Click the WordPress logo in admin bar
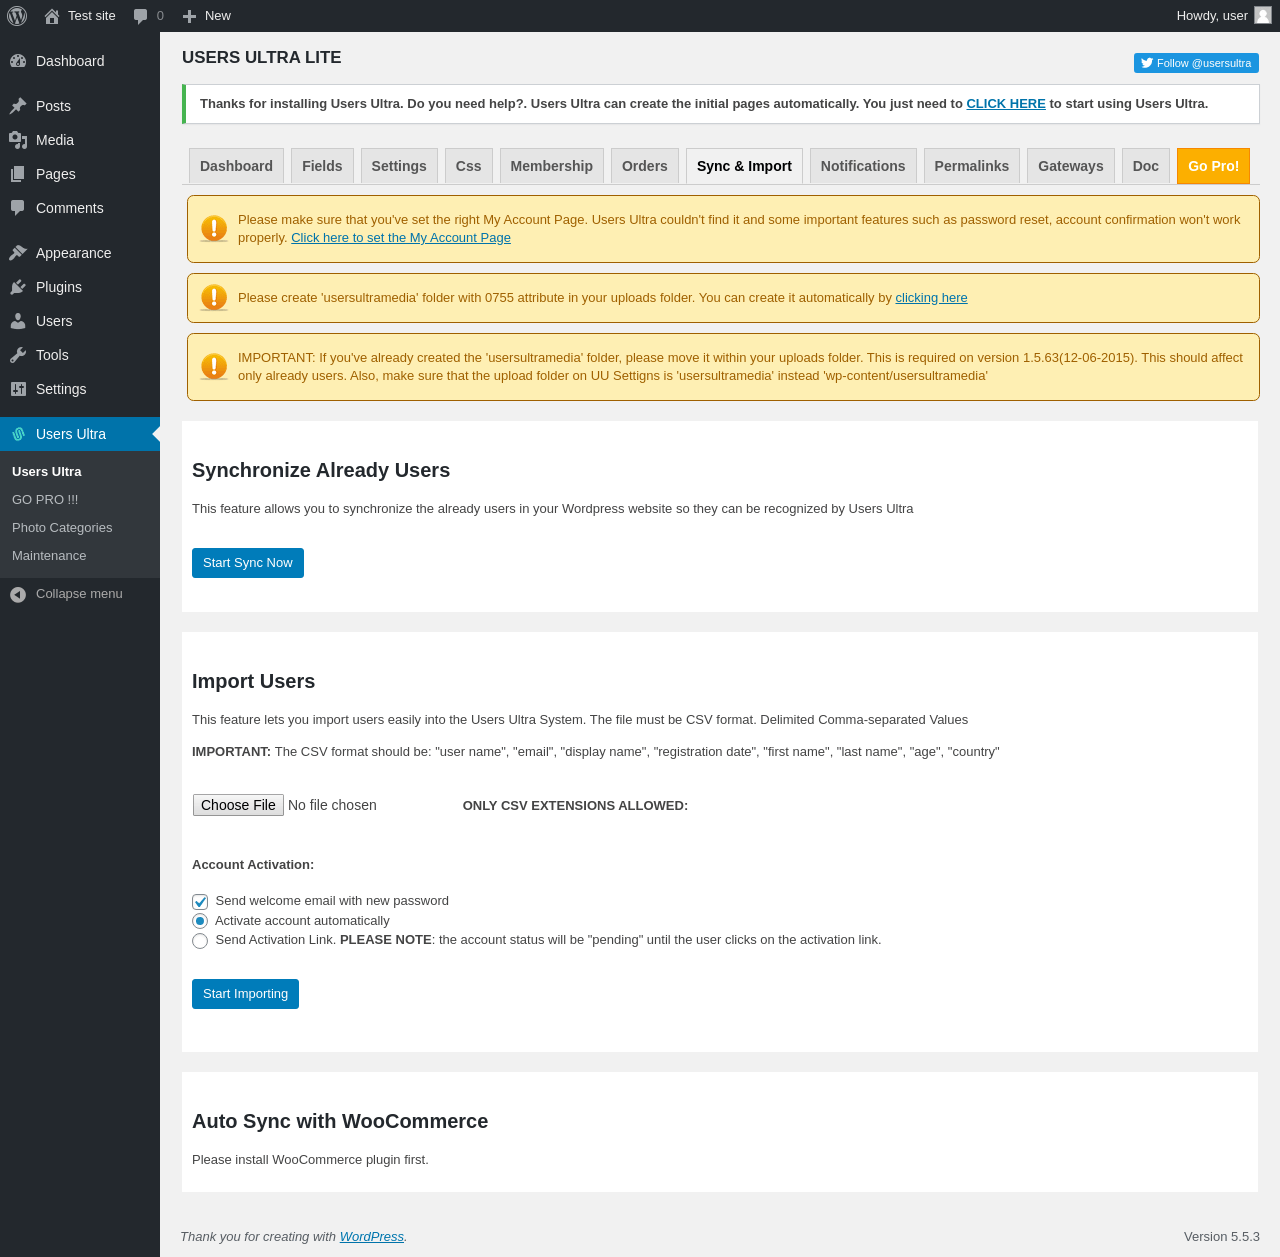This screenshot has height=1257, width=1280. [x=17, y=16]
